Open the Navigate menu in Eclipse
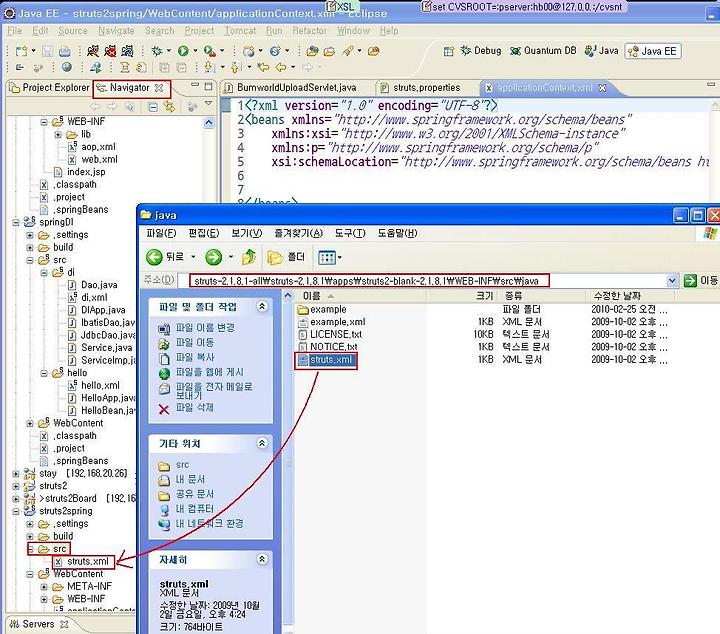The height and width of the screenshot is (634, 720). (x=116, y=31)
